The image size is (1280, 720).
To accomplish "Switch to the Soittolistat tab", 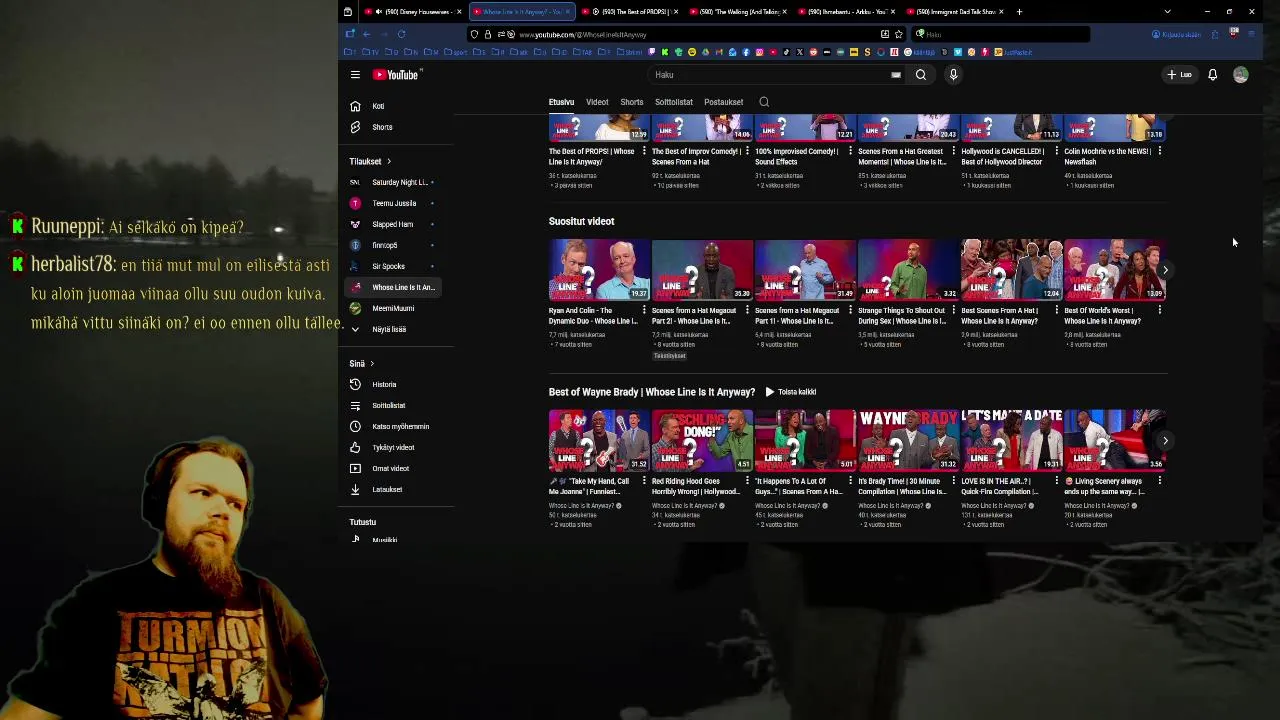I will [x=674, y=102].
